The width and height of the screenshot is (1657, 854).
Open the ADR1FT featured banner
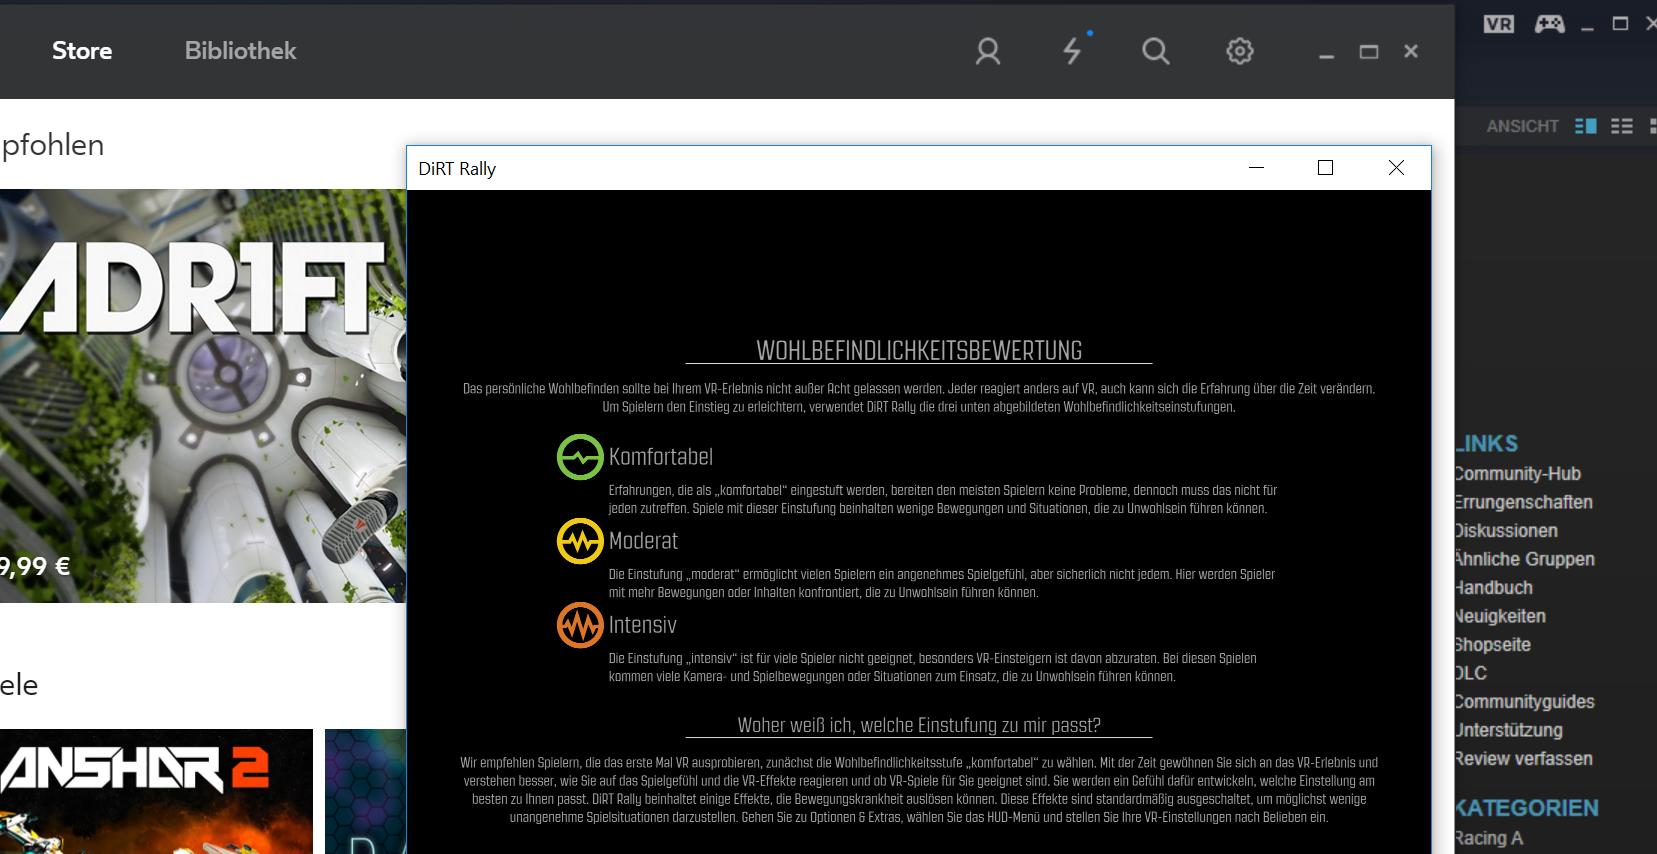pyautogui.click(x=203, y=396)
